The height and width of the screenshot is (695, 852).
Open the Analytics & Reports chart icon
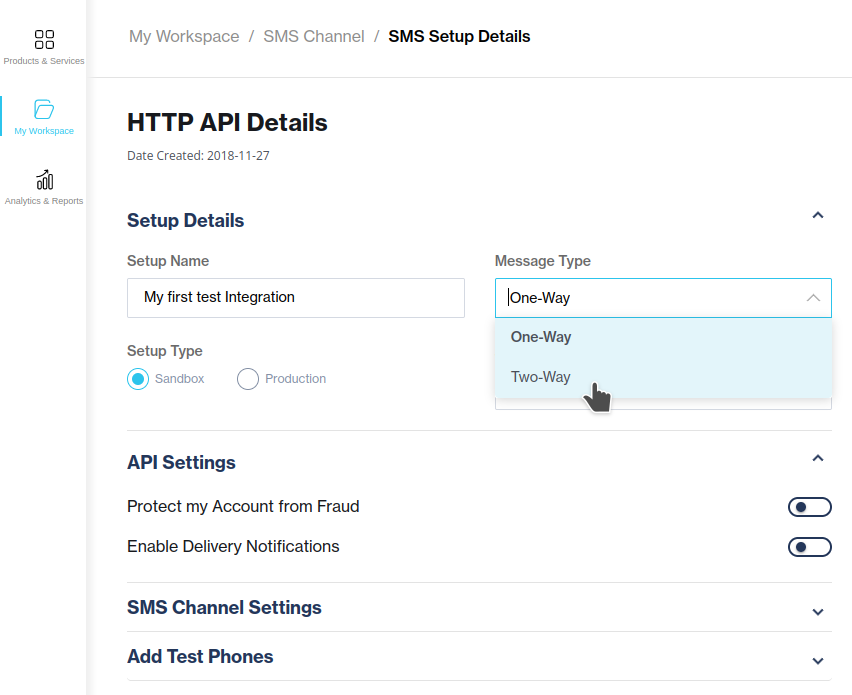coord(44,180)
